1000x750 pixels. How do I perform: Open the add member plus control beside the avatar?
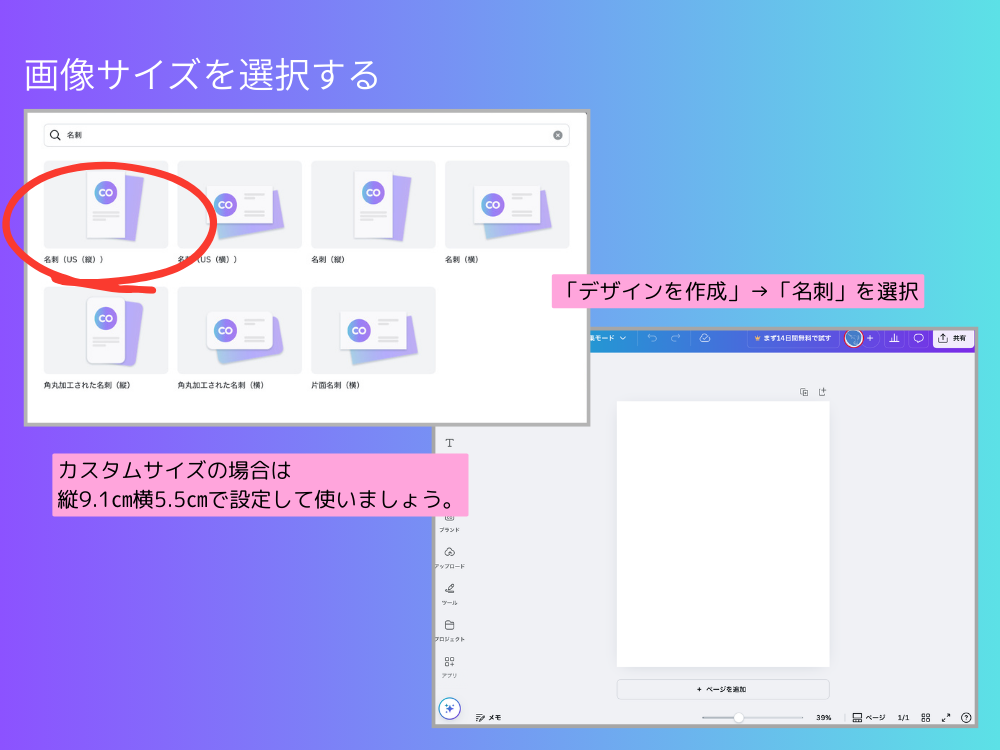[872, 339]
